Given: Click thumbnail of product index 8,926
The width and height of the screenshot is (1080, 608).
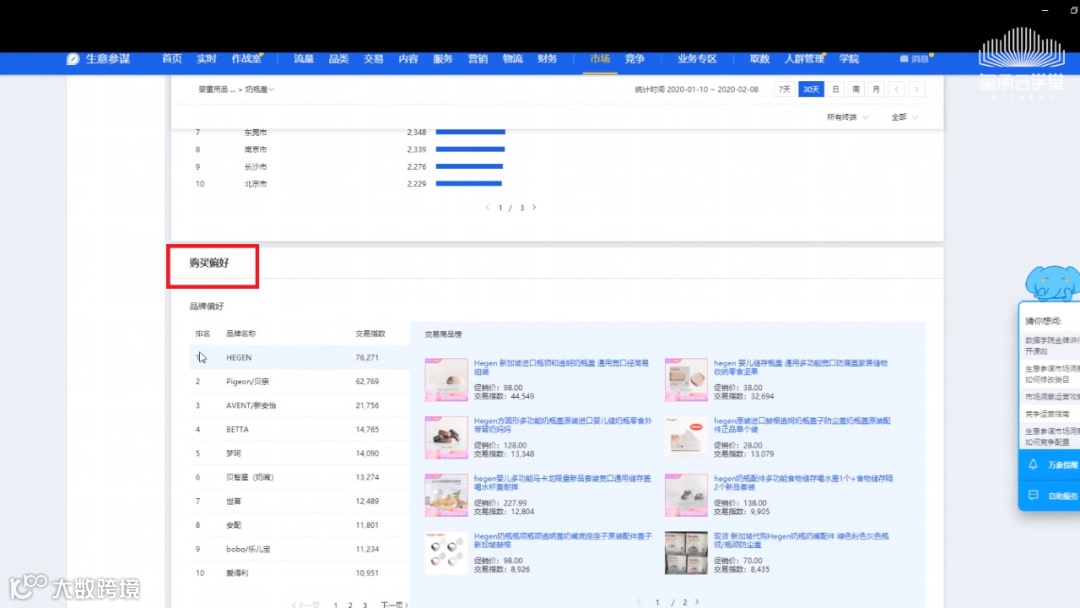Looking at the screenshot, I should coord(446,553).
